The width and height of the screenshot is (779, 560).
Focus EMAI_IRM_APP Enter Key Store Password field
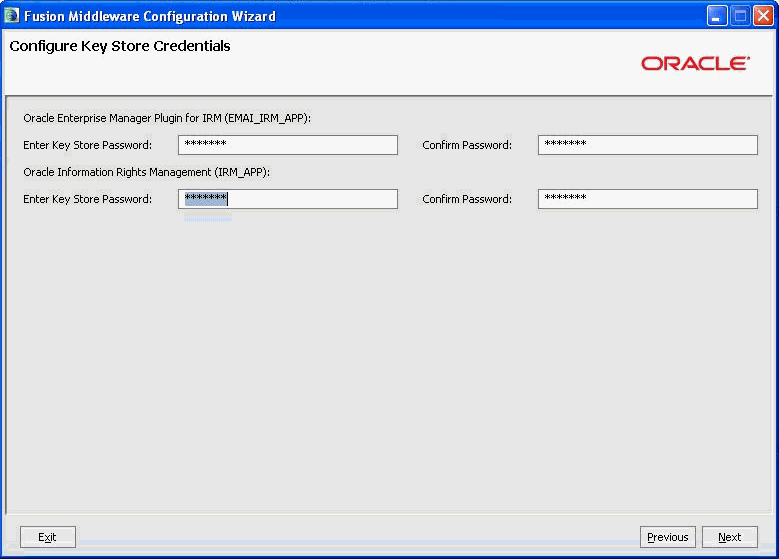288,145
